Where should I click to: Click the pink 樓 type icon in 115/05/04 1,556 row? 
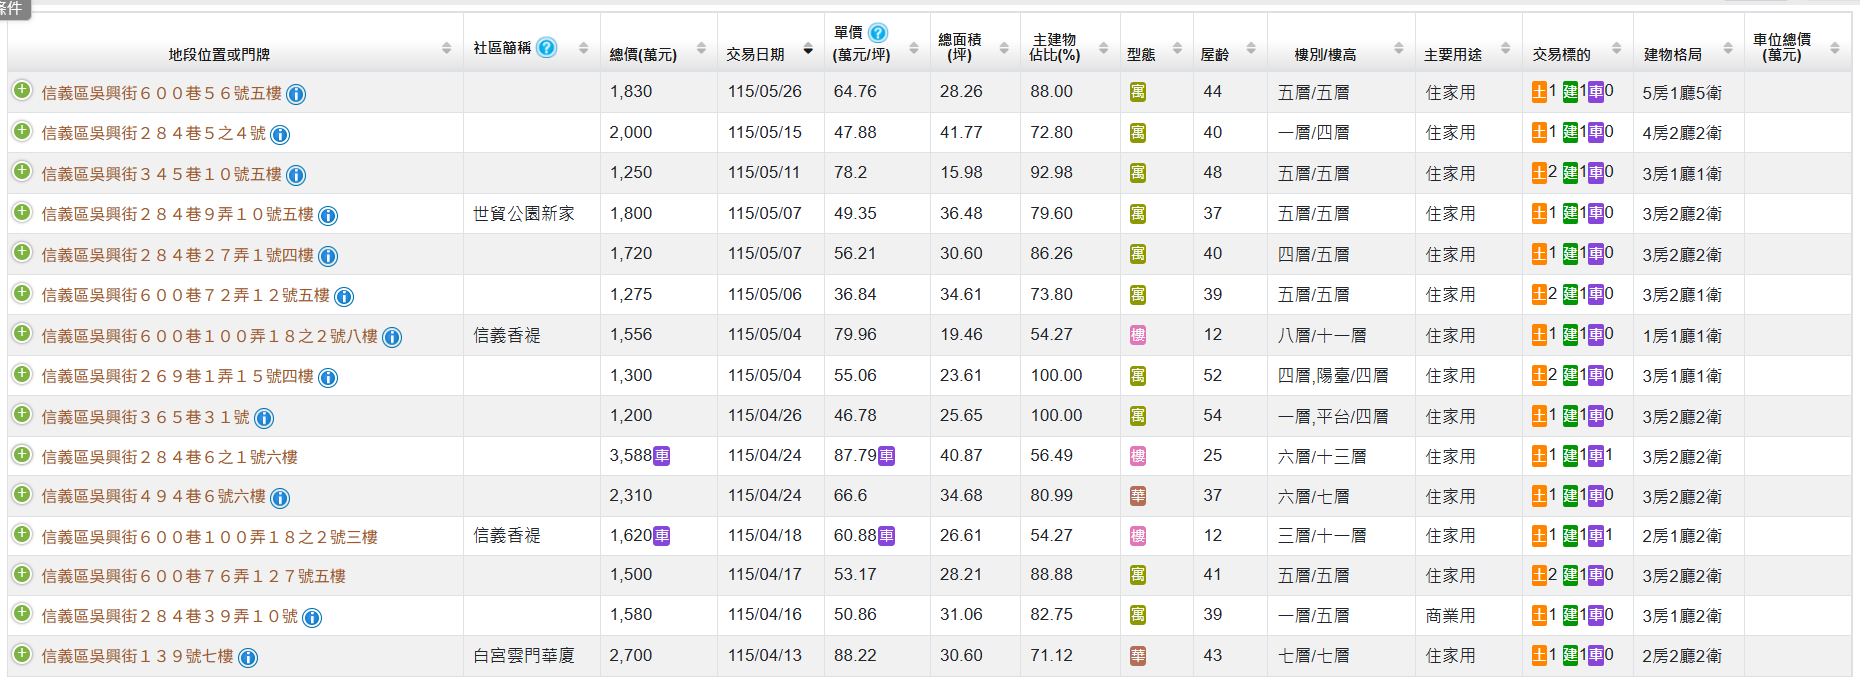[1138, 335]
